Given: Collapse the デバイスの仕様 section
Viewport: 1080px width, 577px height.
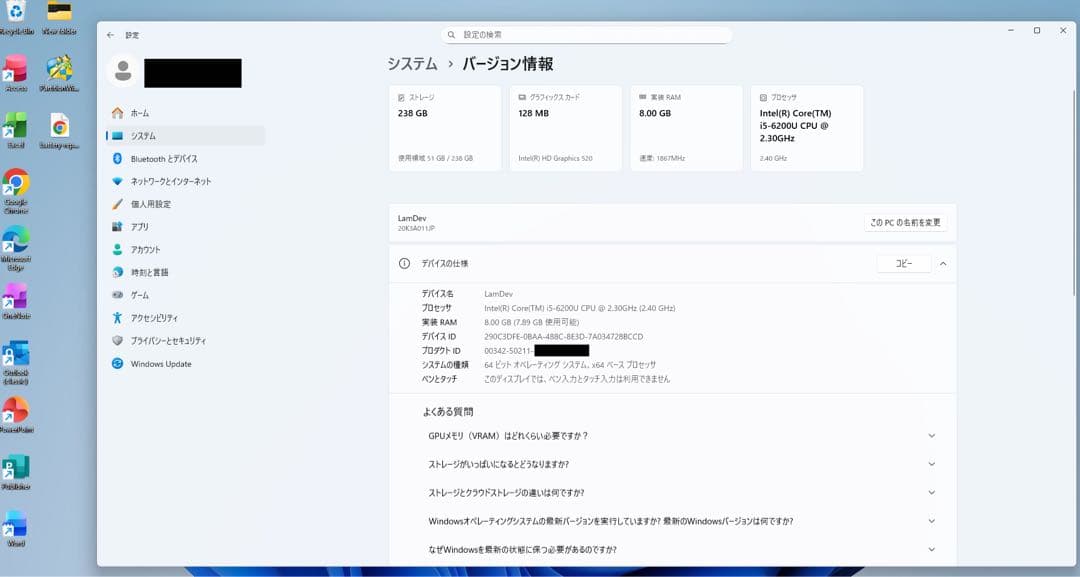Looking at the screenshot, I should tap(941, 263).
